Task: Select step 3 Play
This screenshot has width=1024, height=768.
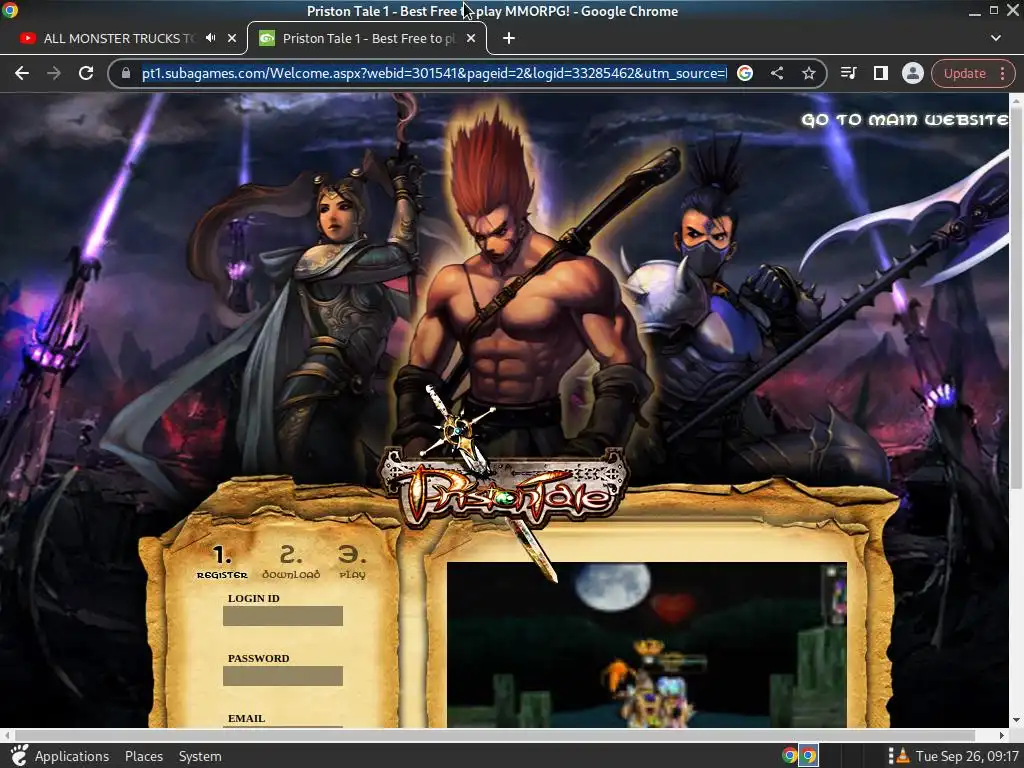Action: pyautogui.click(x=353, y=562)
